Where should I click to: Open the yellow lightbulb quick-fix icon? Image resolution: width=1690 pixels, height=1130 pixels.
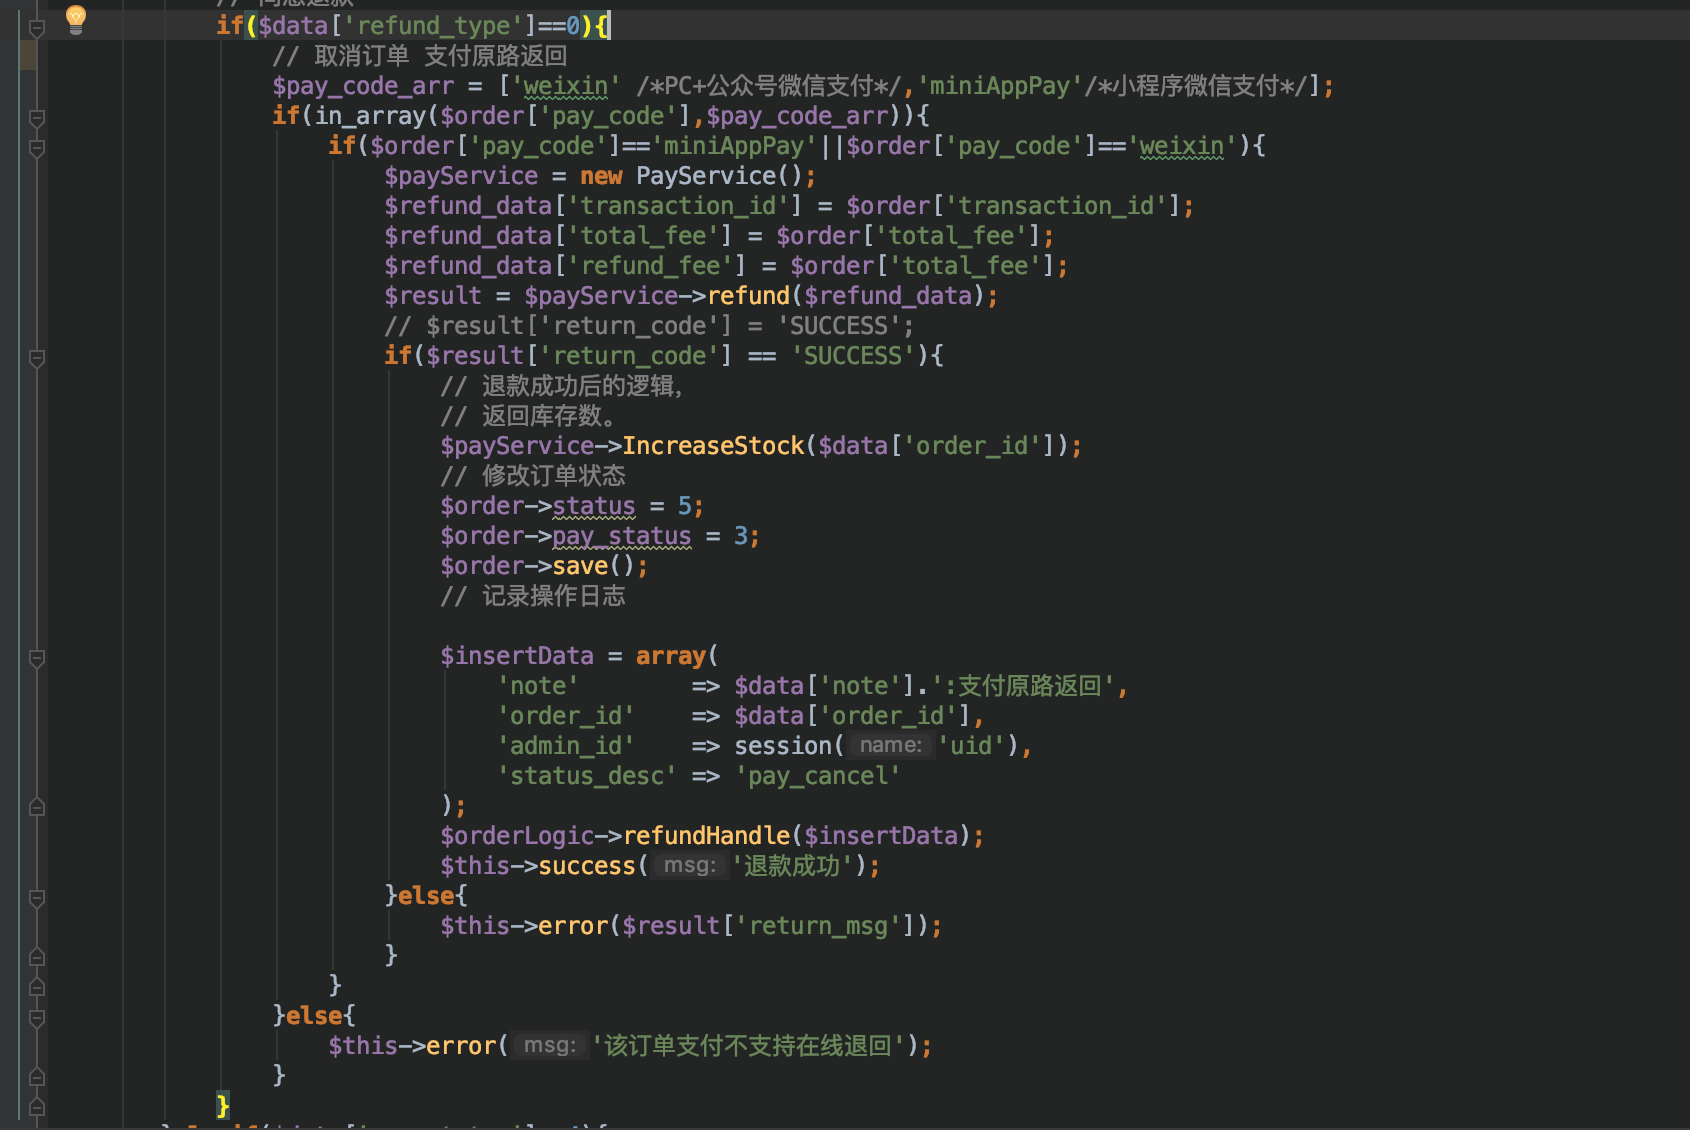(x=76, y=18)
